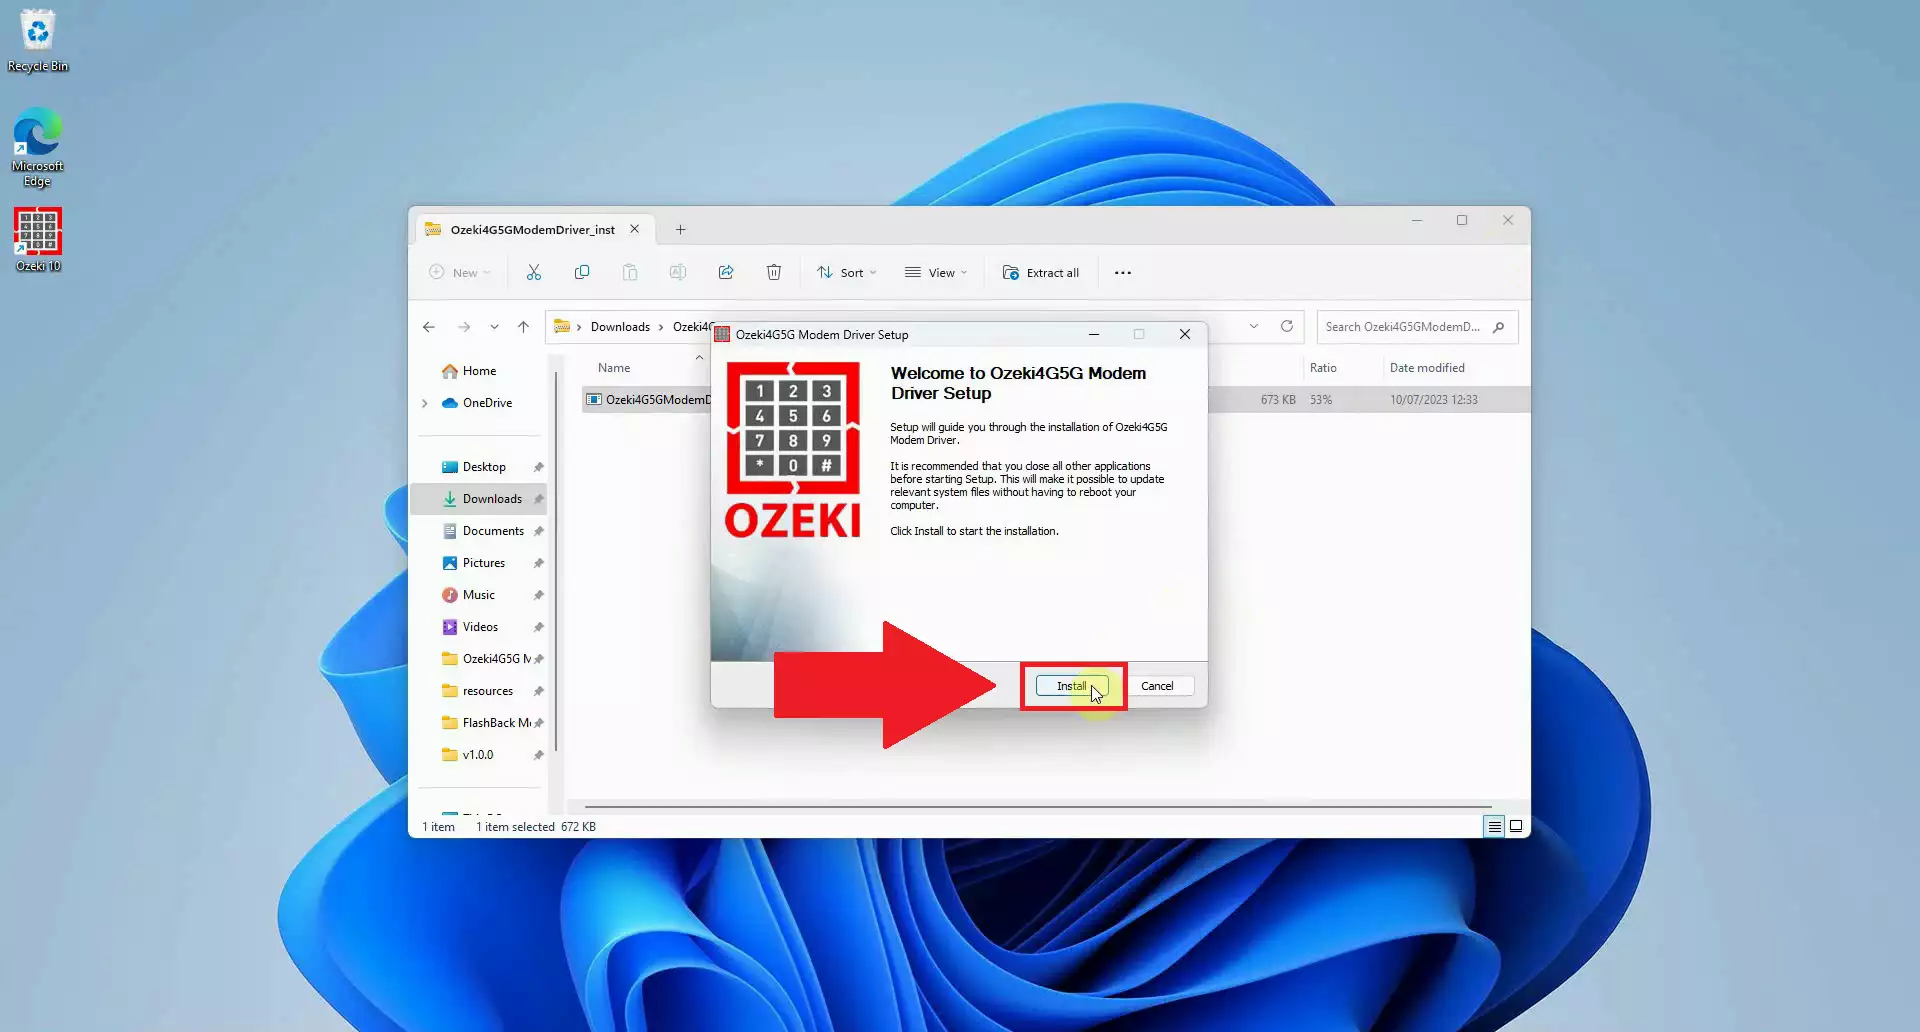Open the Sort dropdown menu
Image resolution: width=1920 pixels, height=1032 pixels.
tap(847, 273)
